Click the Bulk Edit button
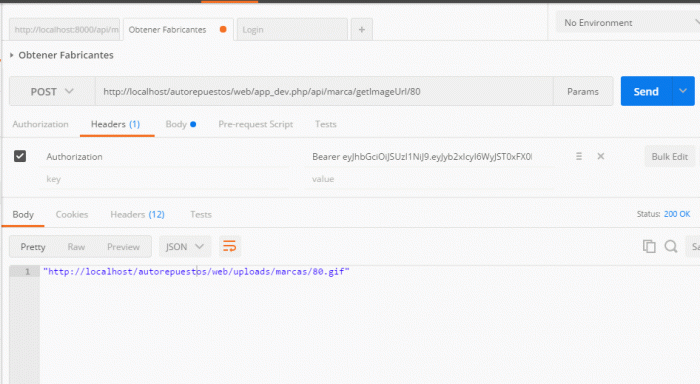 669,156
